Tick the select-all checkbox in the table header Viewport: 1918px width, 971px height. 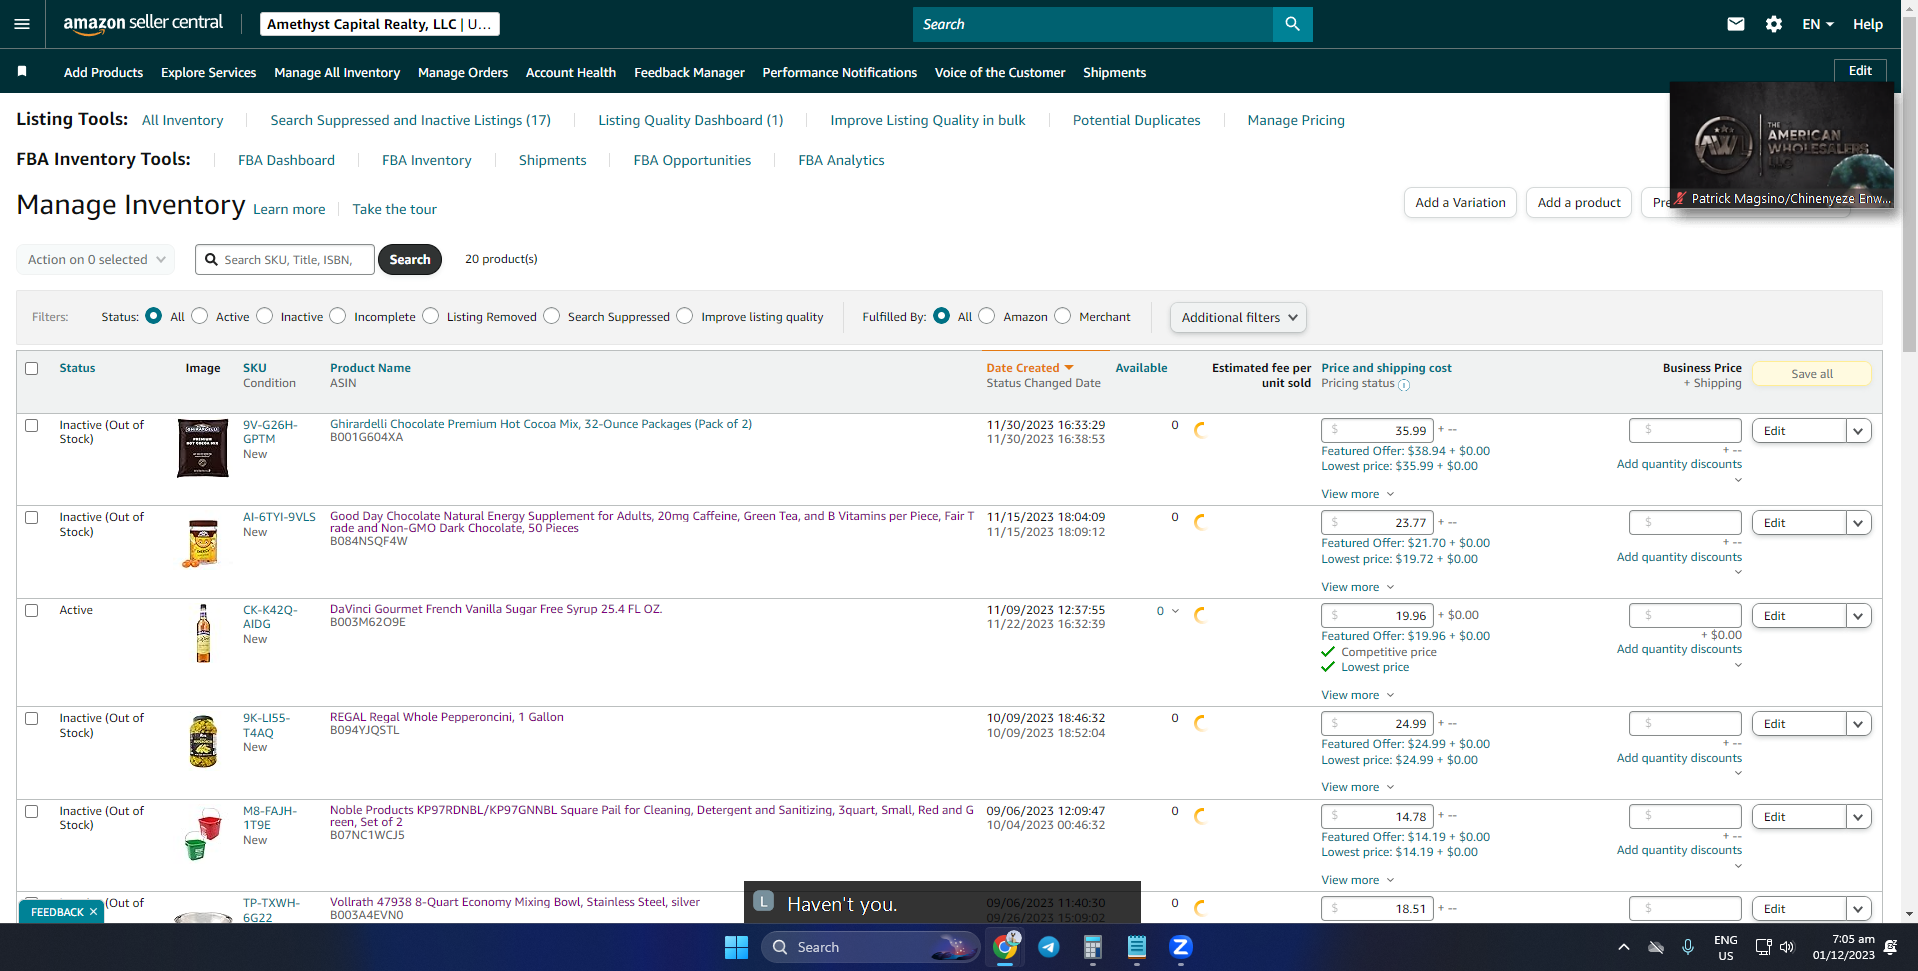click(x=32, y=368)
